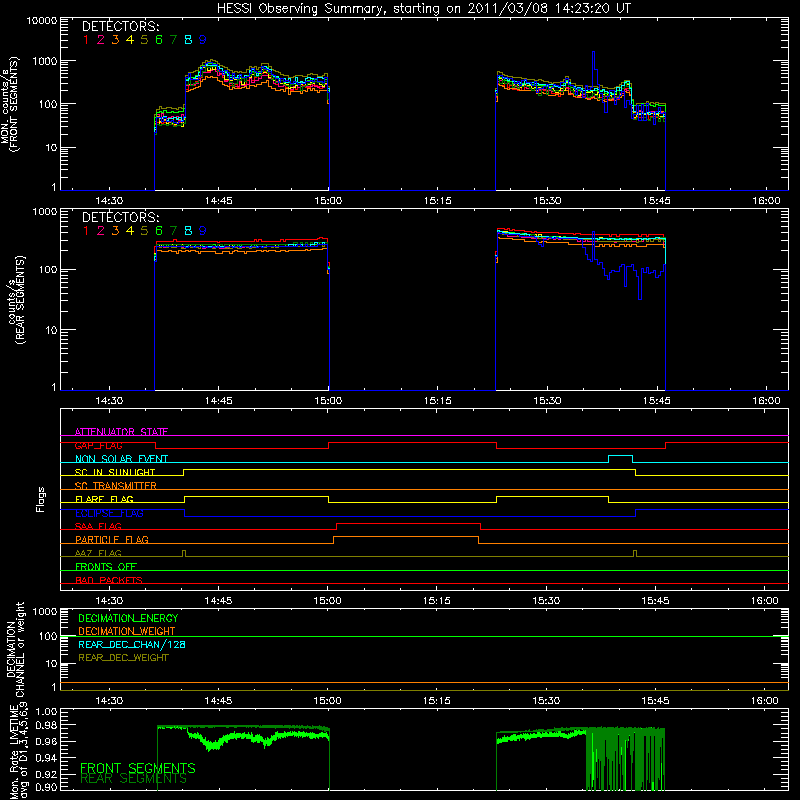Click the 1.00 value on the livetime axis
This screenshot has height=800, width=800.
tap(46, 712)
